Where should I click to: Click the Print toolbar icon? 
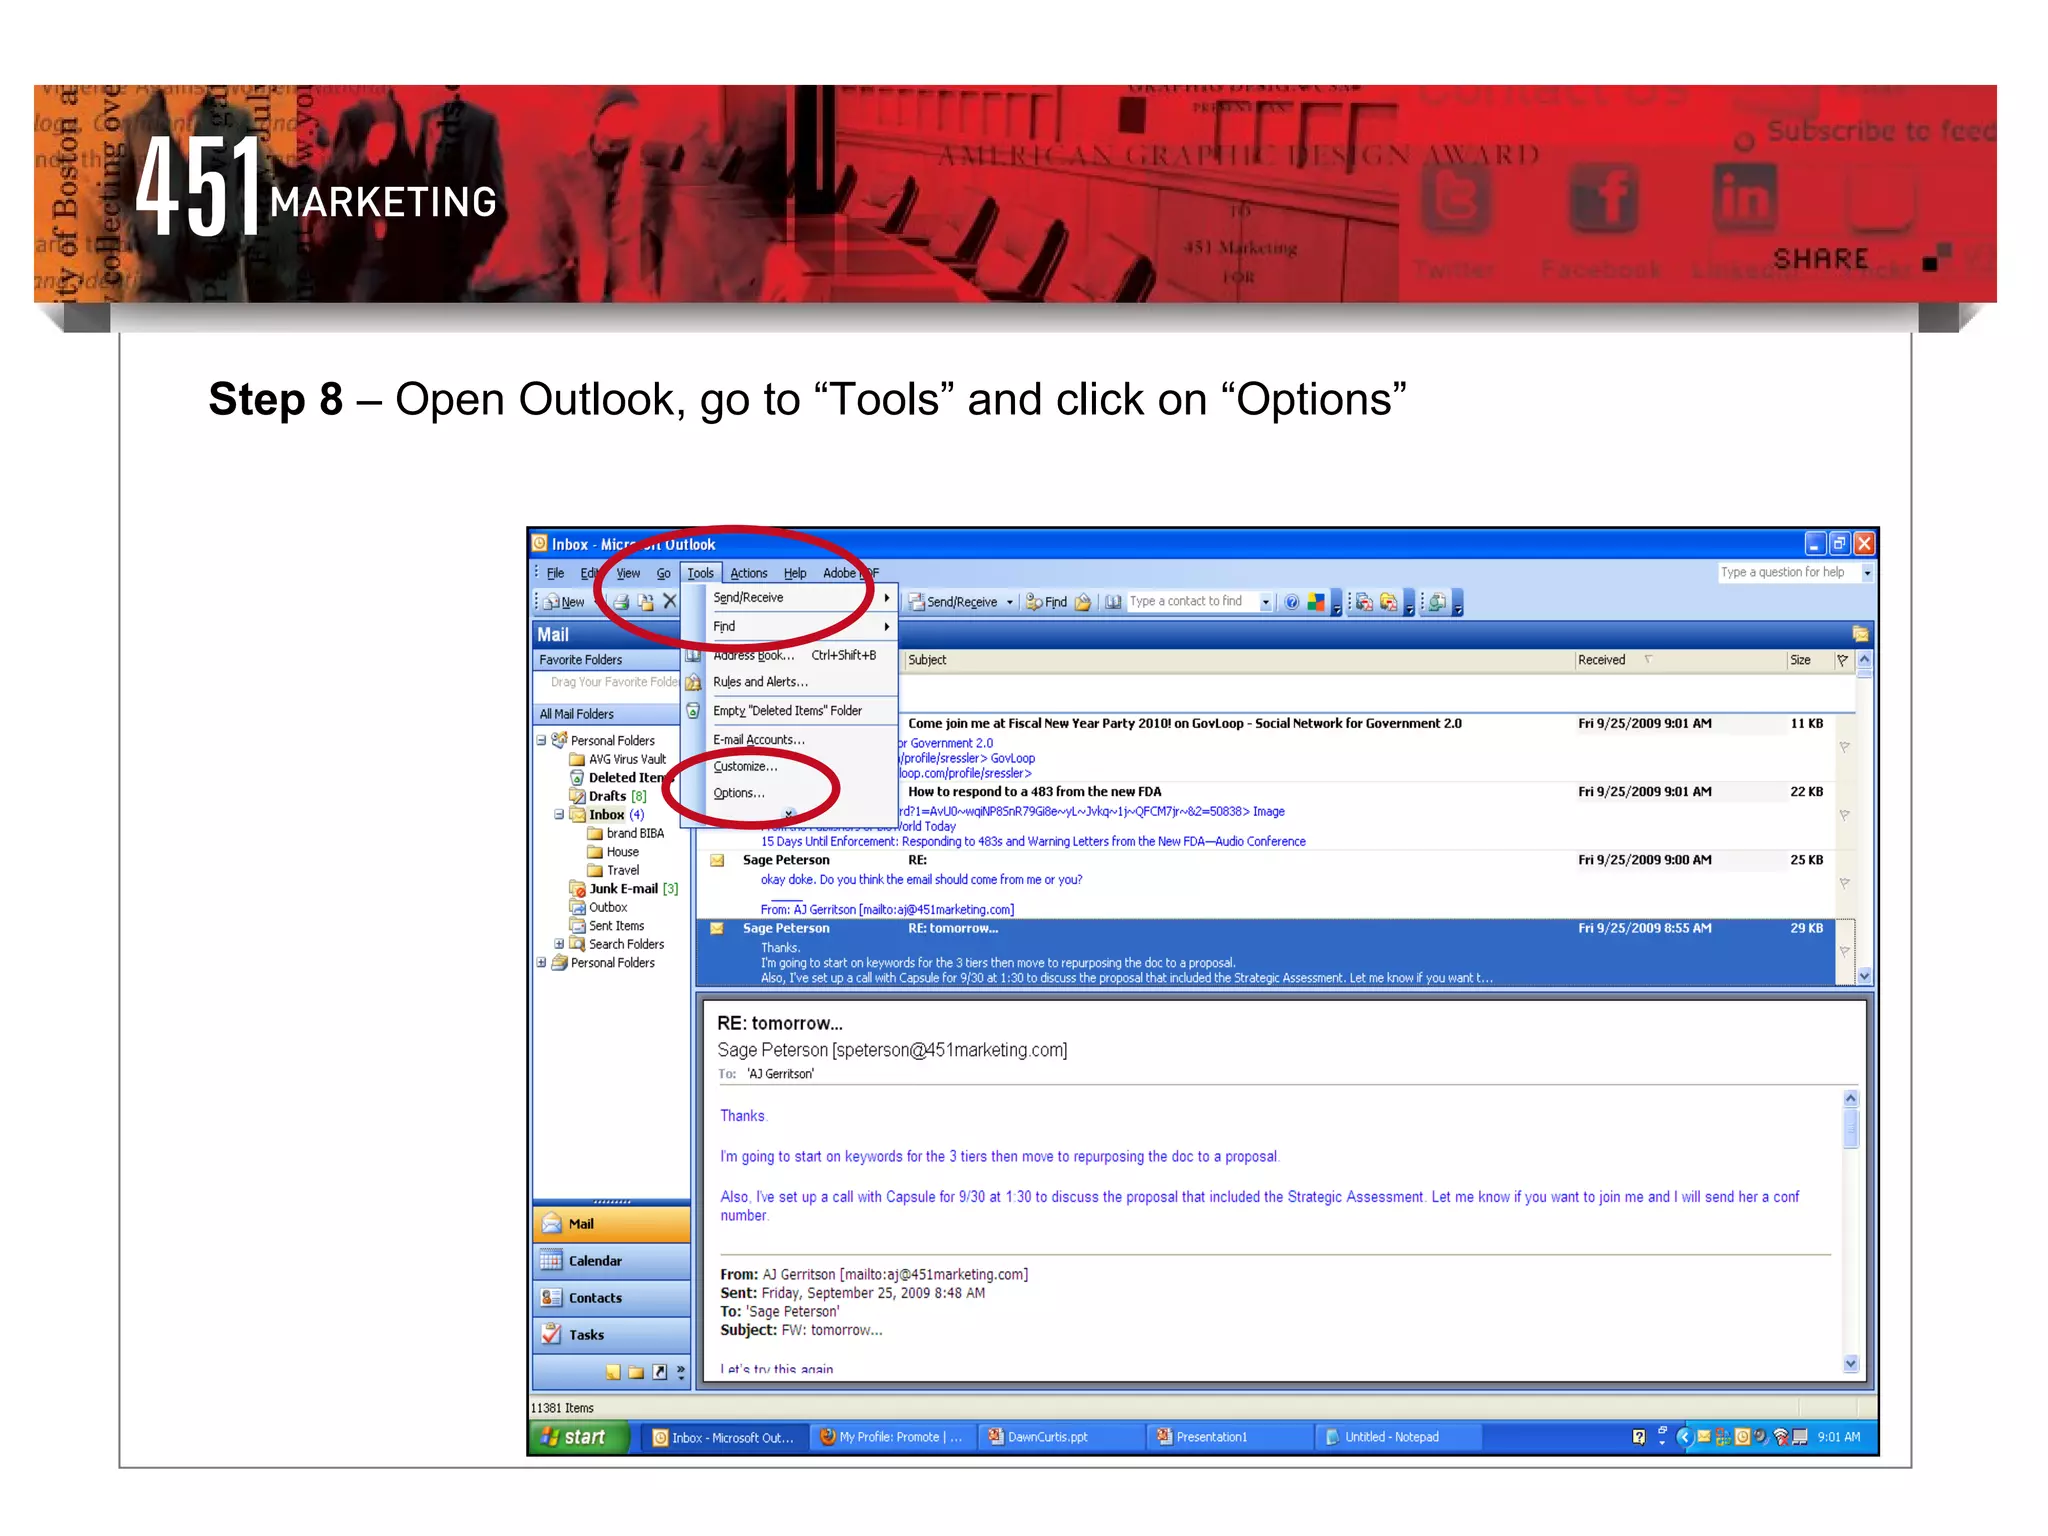pos(621,602)
